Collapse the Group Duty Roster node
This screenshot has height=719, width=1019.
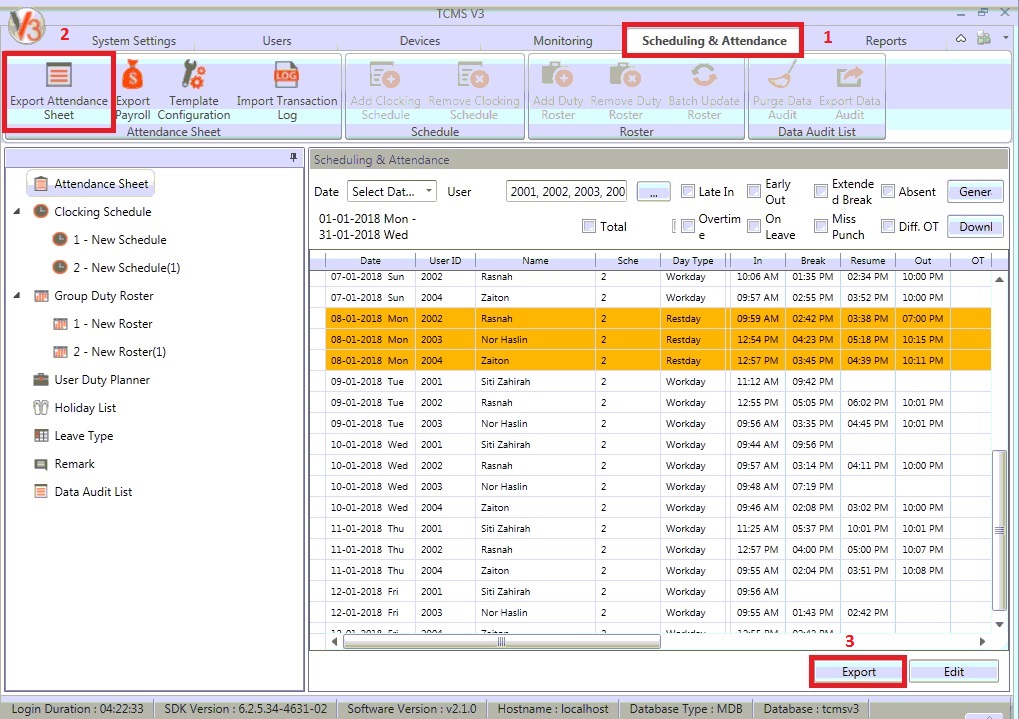point(17,296)
